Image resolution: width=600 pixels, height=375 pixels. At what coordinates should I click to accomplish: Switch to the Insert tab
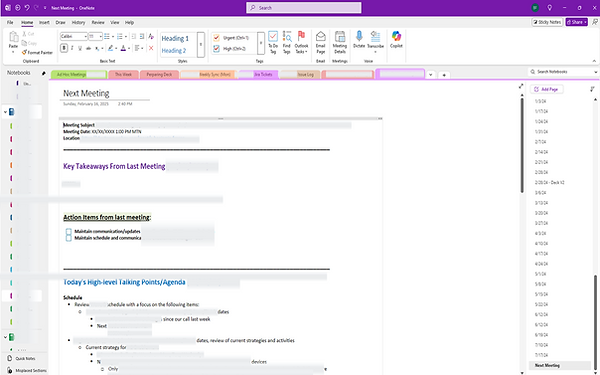pyautogui.click(x=44, y=23)
